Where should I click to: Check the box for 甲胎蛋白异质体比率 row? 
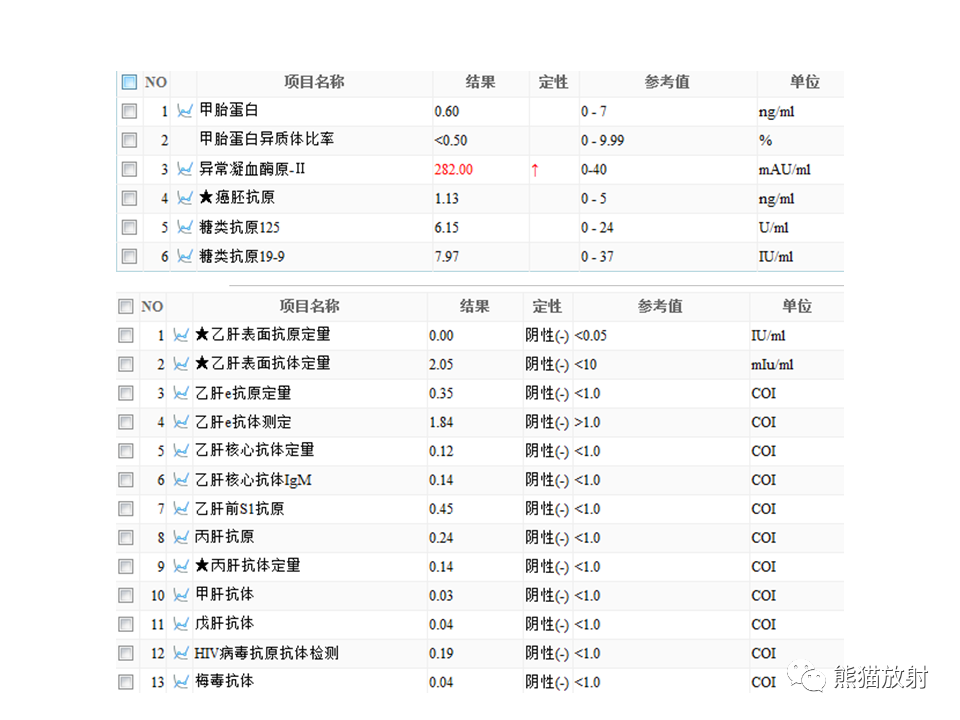pos(129,140)
